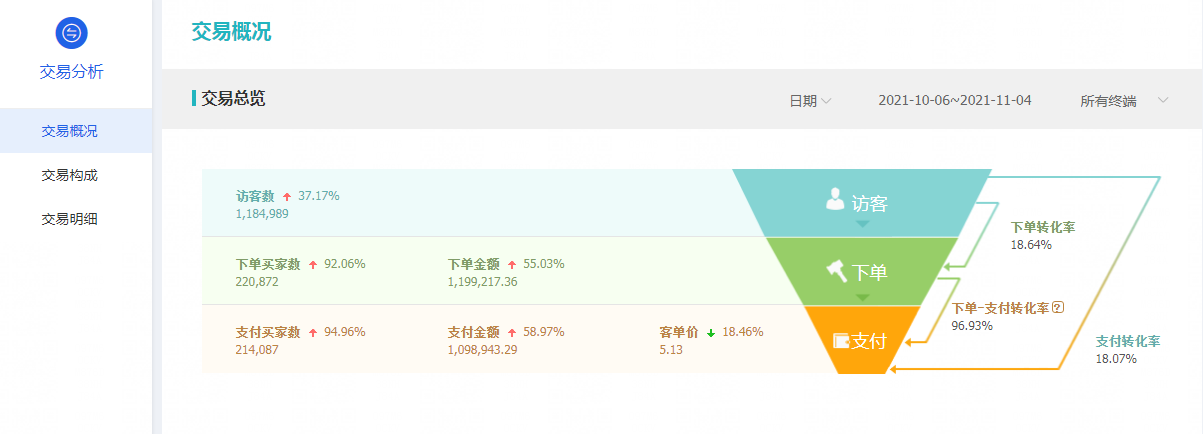The height and width of the screenshot is (434, 1203).
Task: Select 交易概况 in the sidebar
Action: tap(76, 131)
